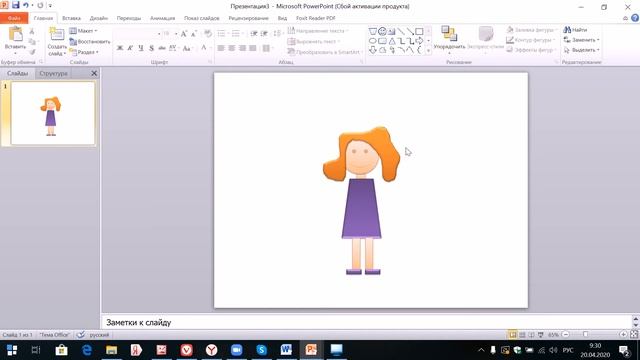This screenshot has width=640, height=360.
Task: Expand the shapes gallery with More arrow
Action: [428, 51]
